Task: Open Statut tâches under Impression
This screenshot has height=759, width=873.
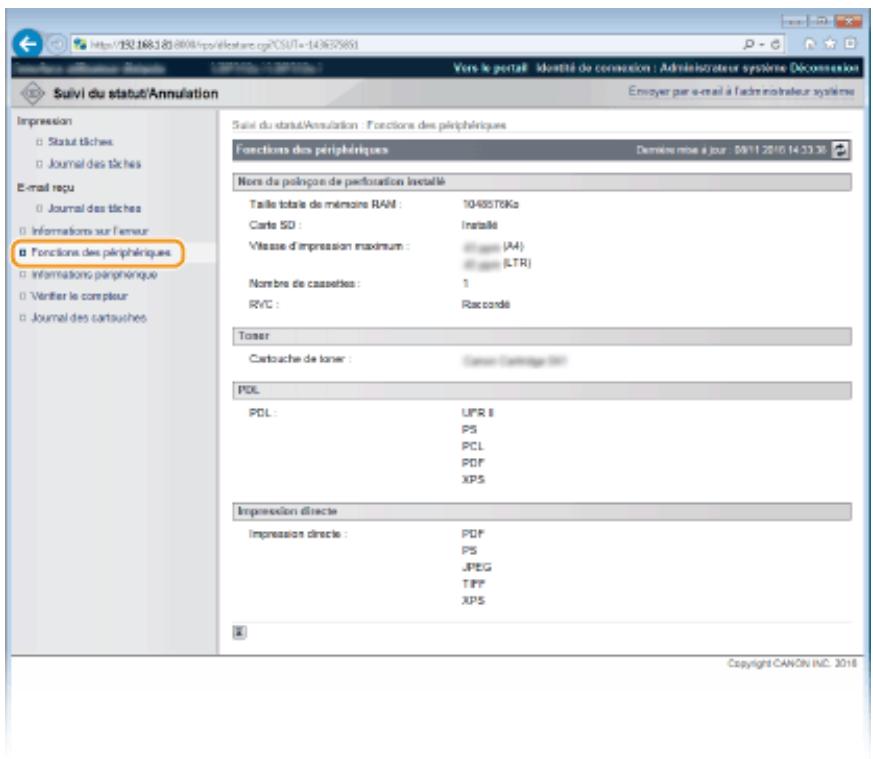Action: (x=80, y=141)
